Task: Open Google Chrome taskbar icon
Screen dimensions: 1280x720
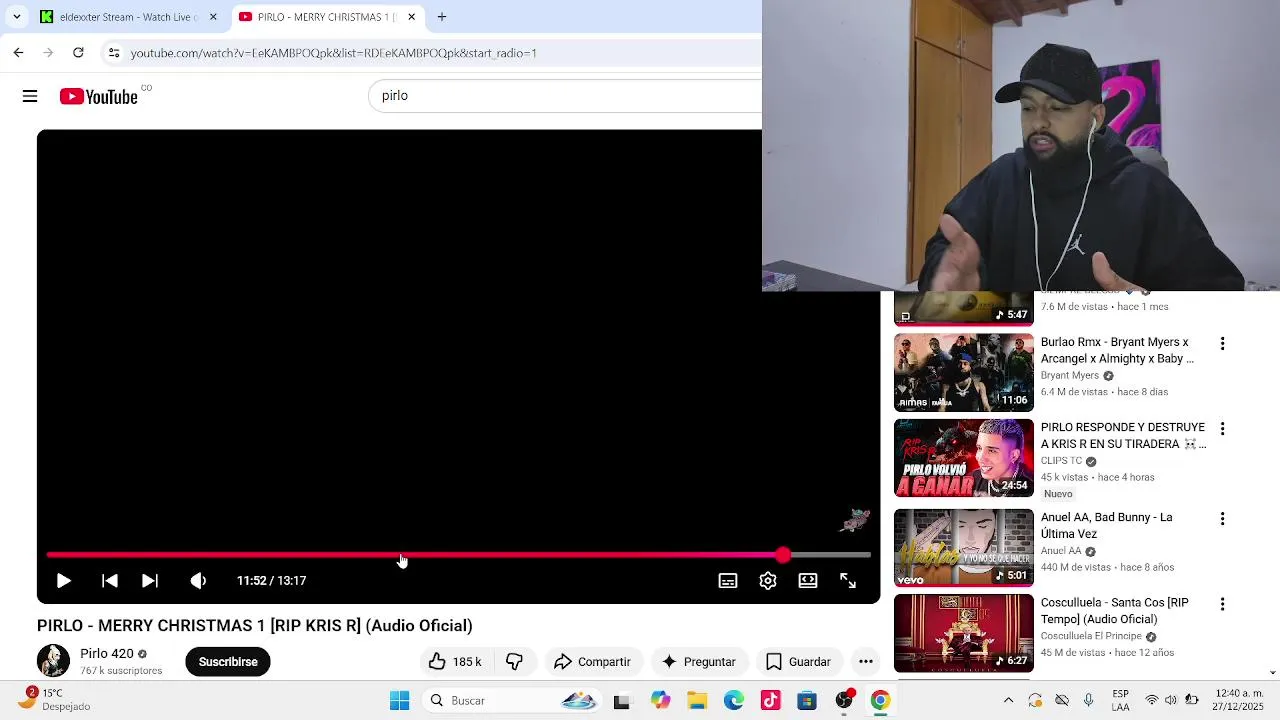Action: tap(880, 700)
